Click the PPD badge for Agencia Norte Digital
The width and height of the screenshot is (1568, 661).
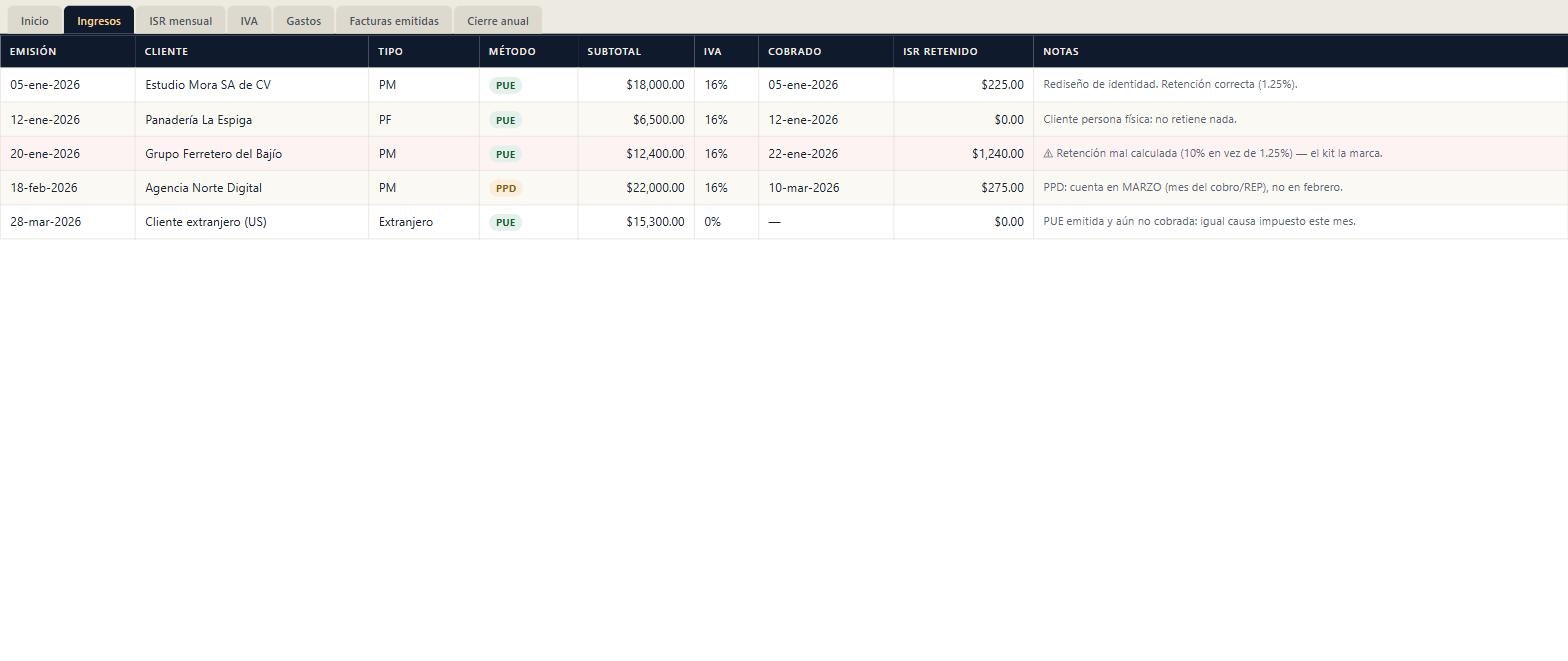click(506, 188)
